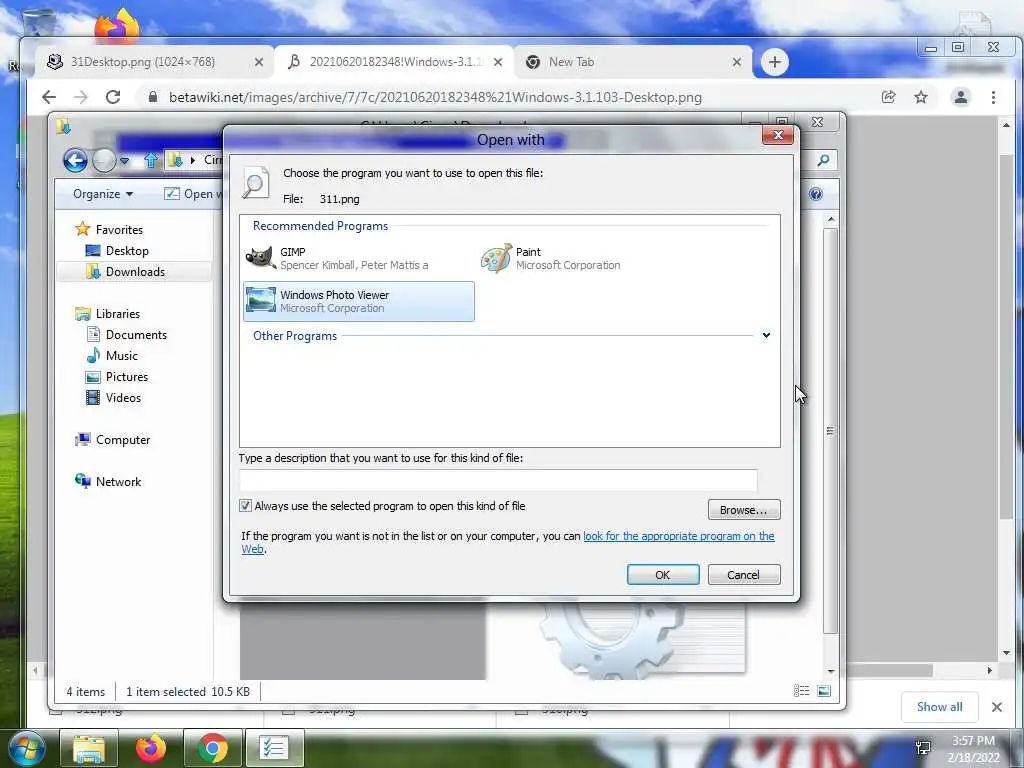Click Explorer forward navigation button
Screen dimensions: 1024x768
(x=104, y=160)
